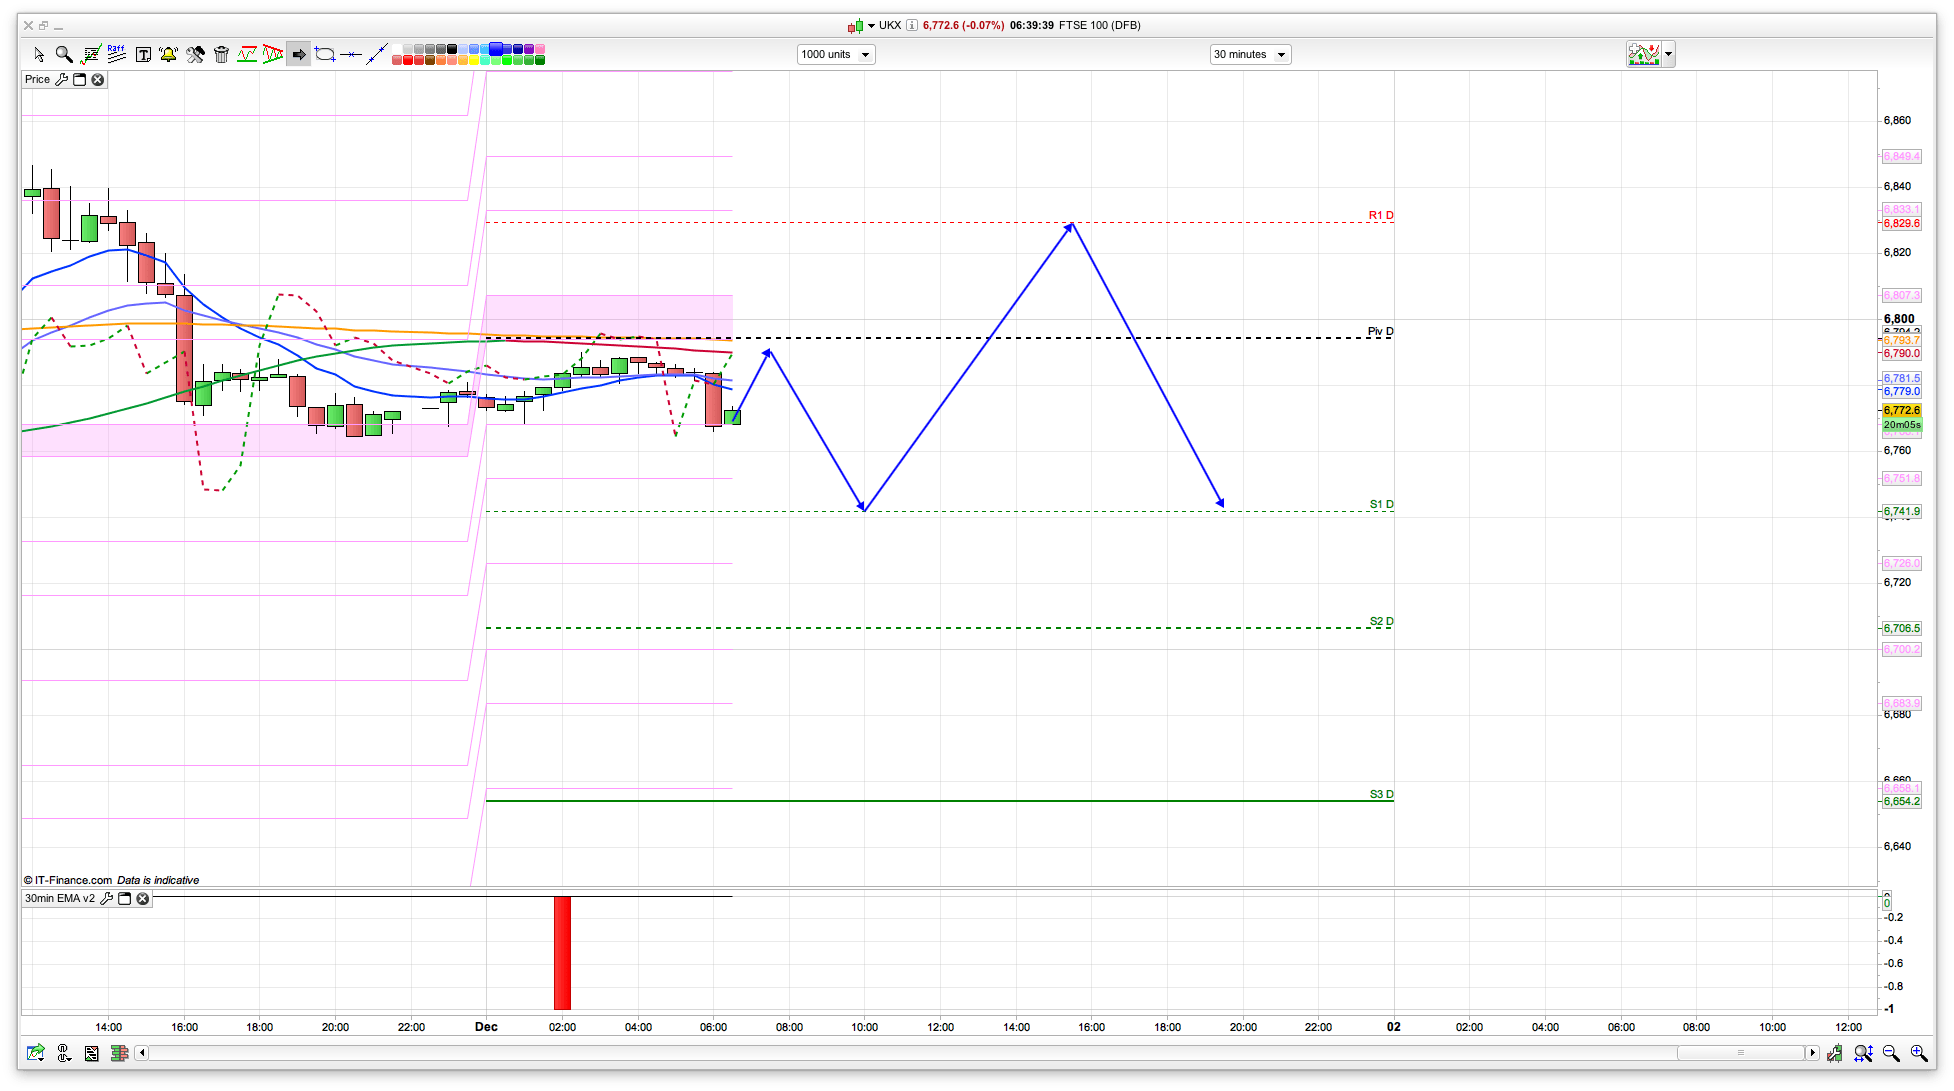This screenshot has height=1091, width=1954.
Task: Open the 30 minutes timeframe dropdown
Action: 1281,55
